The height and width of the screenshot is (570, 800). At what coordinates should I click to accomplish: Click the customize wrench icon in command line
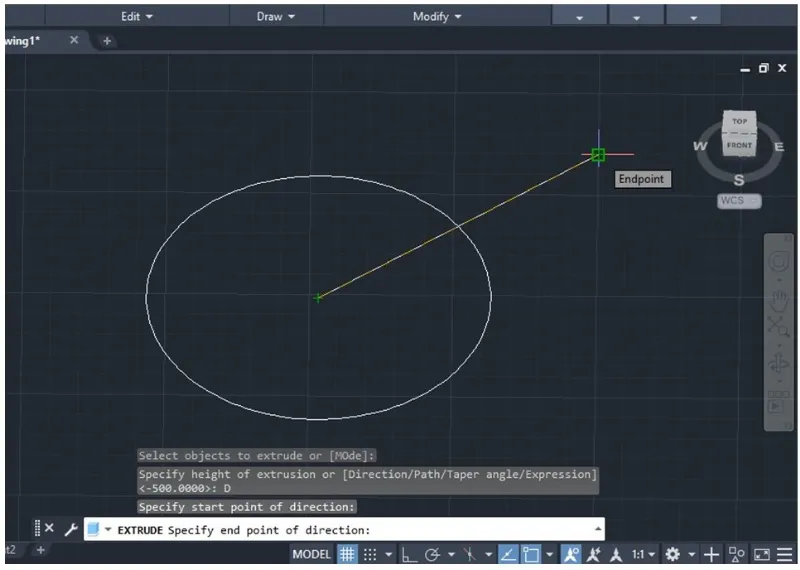(x=70, y=529)
